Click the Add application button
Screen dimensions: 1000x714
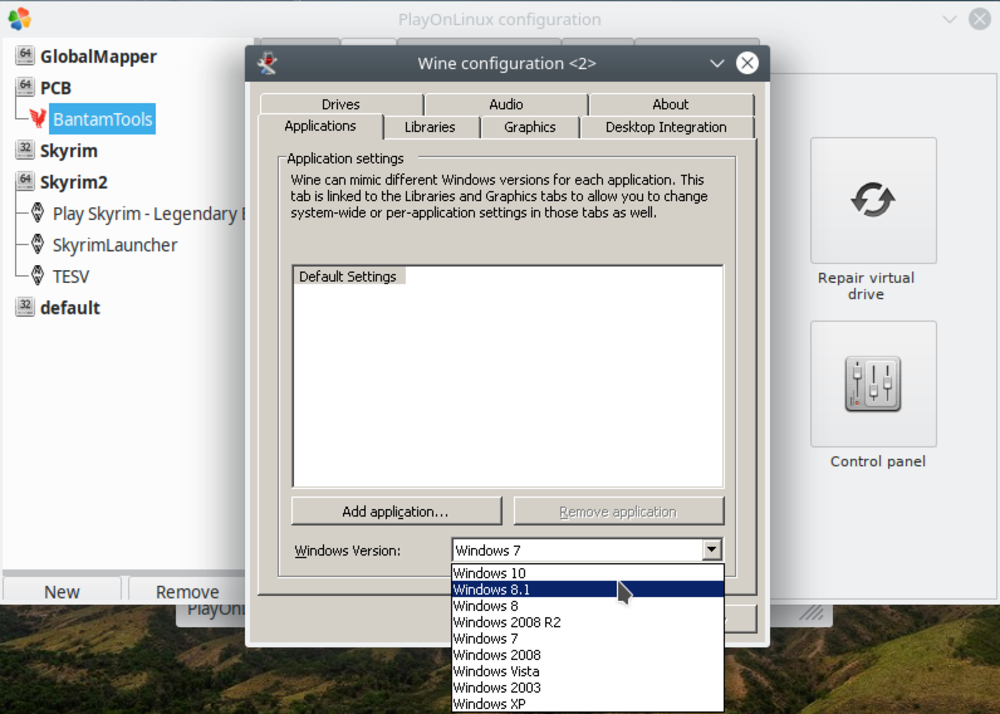point(396,511)
